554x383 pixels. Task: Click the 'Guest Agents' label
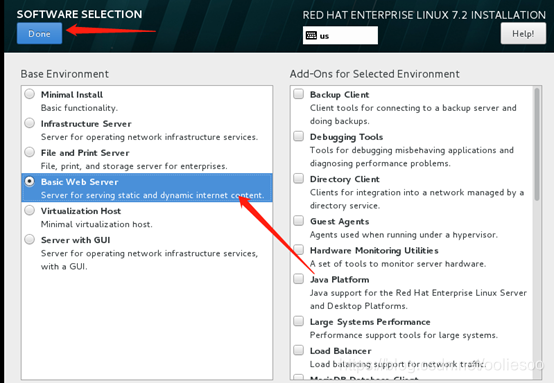pos(339,222)
